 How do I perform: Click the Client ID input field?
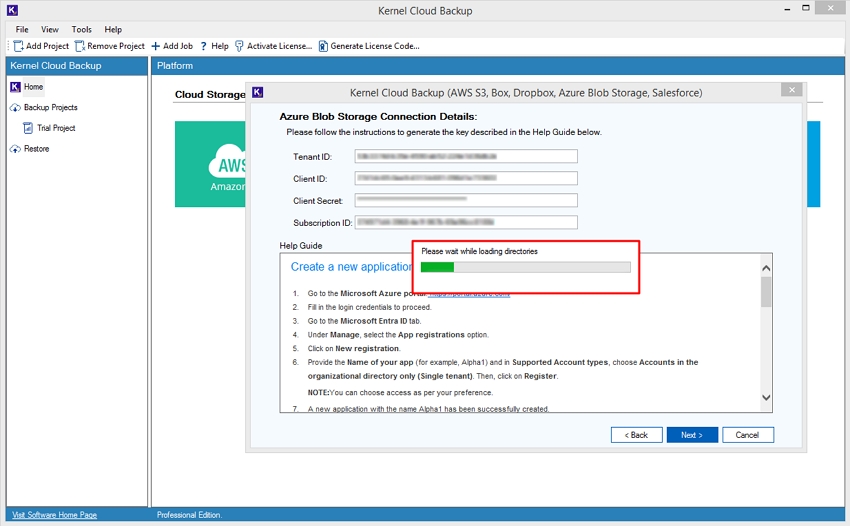pos(466,178)
